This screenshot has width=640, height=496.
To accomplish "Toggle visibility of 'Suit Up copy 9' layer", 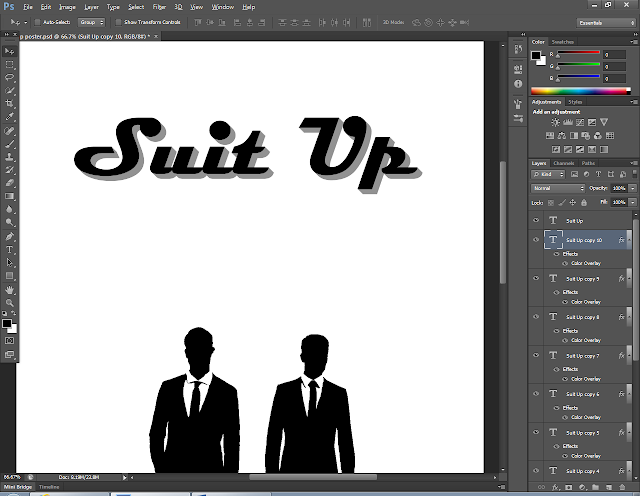I will 536,278.
